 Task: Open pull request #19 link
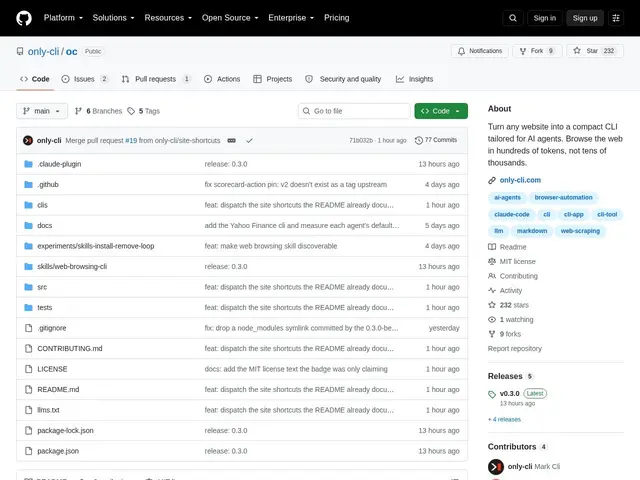click(x=131, y=140)
